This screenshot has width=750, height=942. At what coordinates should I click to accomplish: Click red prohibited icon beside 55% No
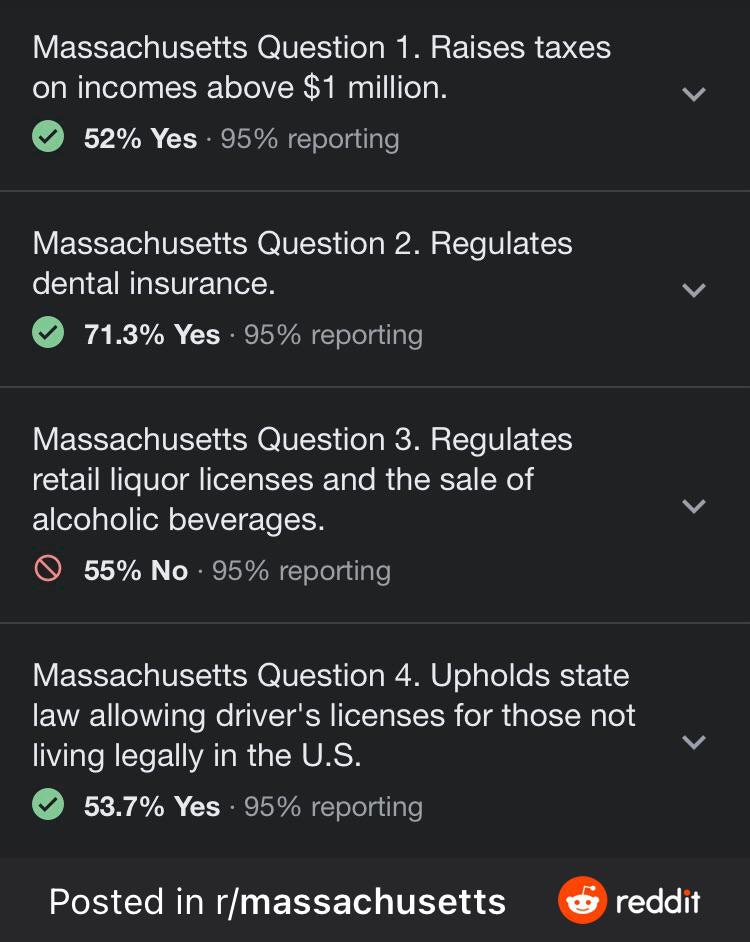pos(48,569)
